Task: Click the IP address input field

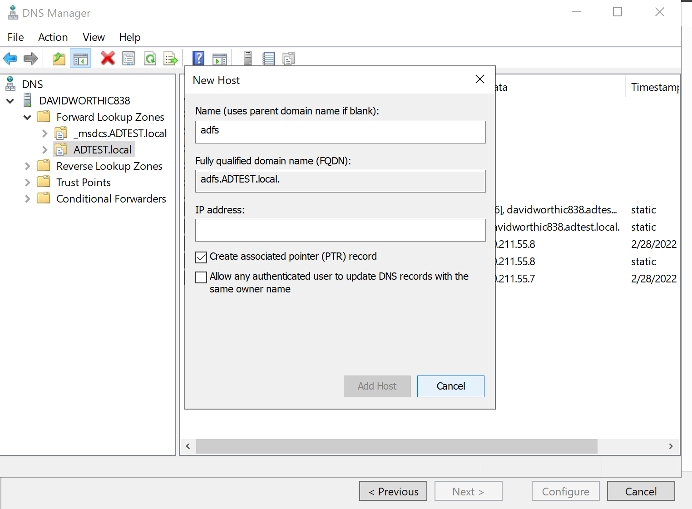Action: (339, 230)
